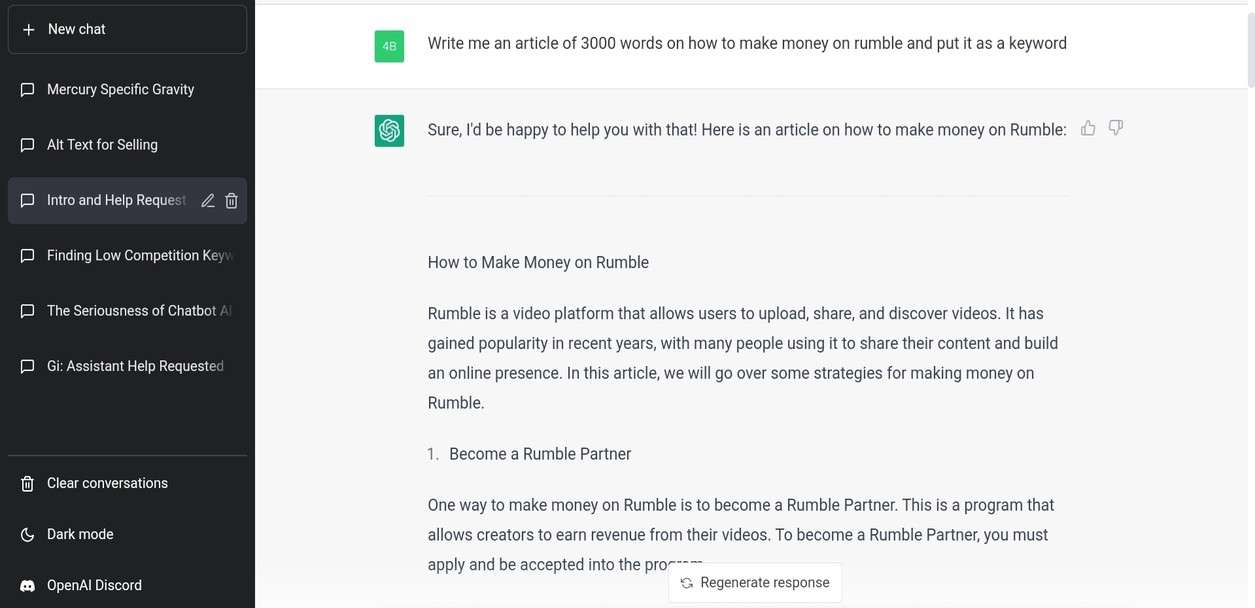Image resolution: width=1255 pixels, height=608 pixels.
Task: Click the heading How to Make Money on Rumble
Action: click(538, 263)
